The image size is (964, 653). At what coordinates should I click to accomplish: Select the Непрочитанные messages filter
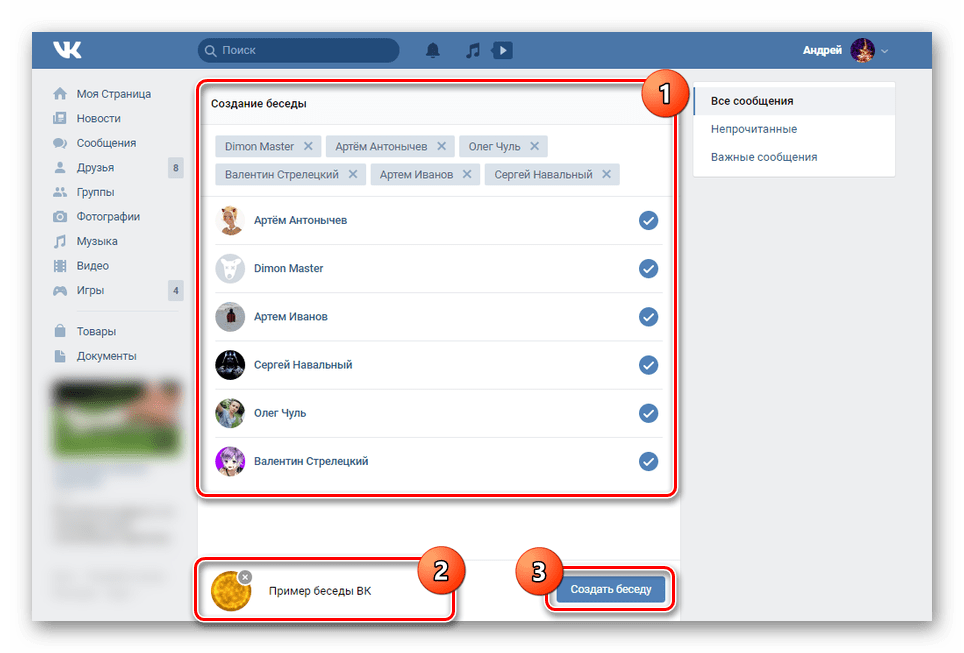click(x=754, y=129)
